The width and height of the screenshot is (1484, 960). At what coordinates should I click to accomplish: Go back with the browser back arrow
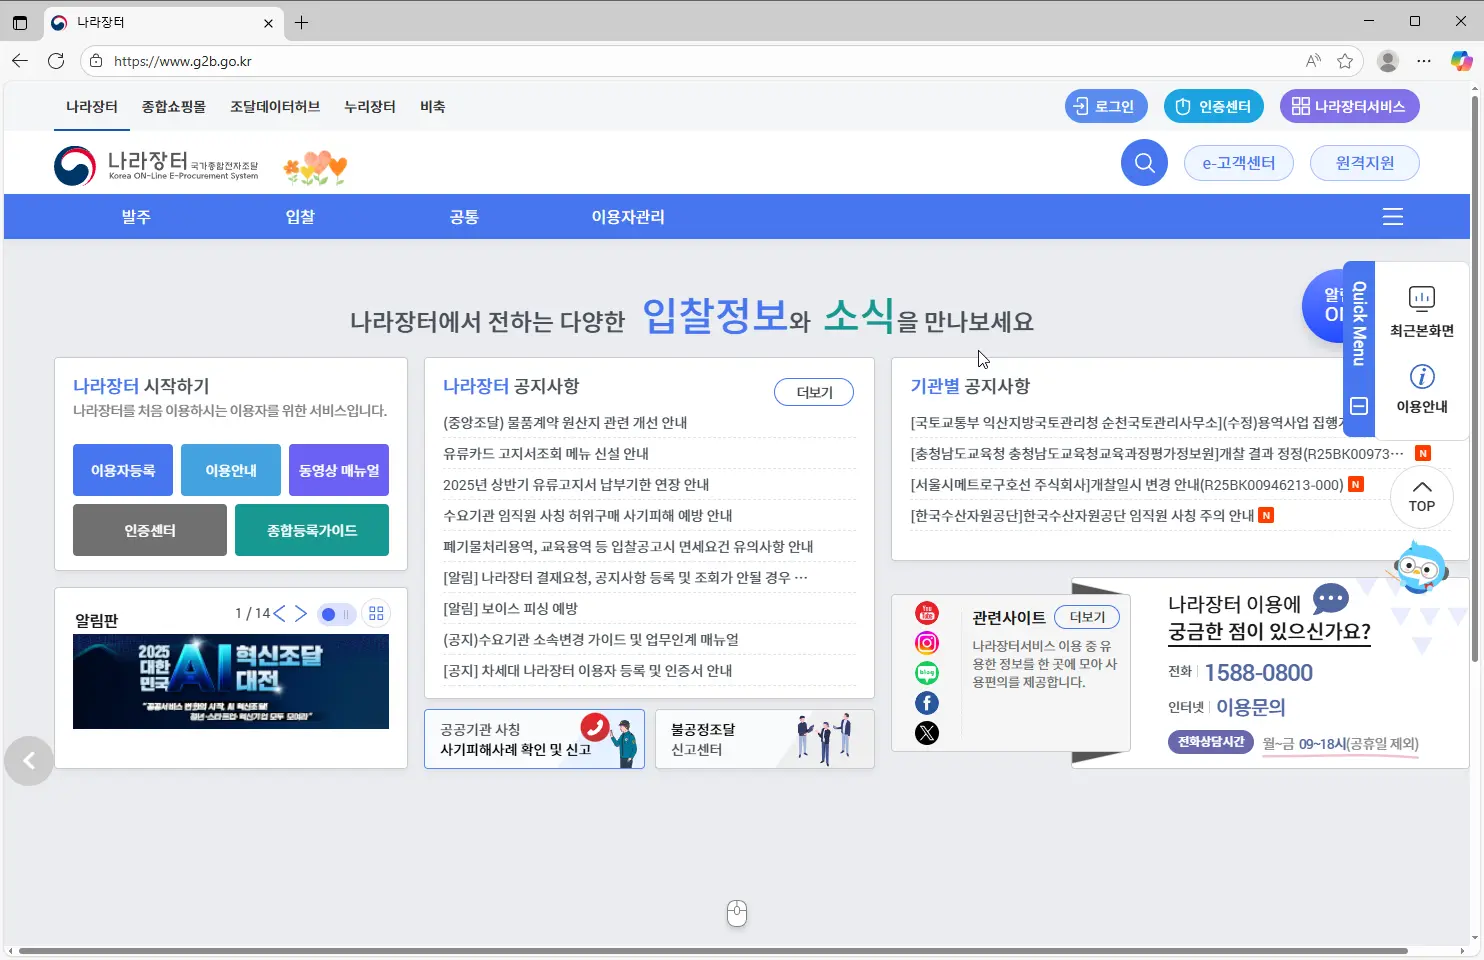point(20,61)
